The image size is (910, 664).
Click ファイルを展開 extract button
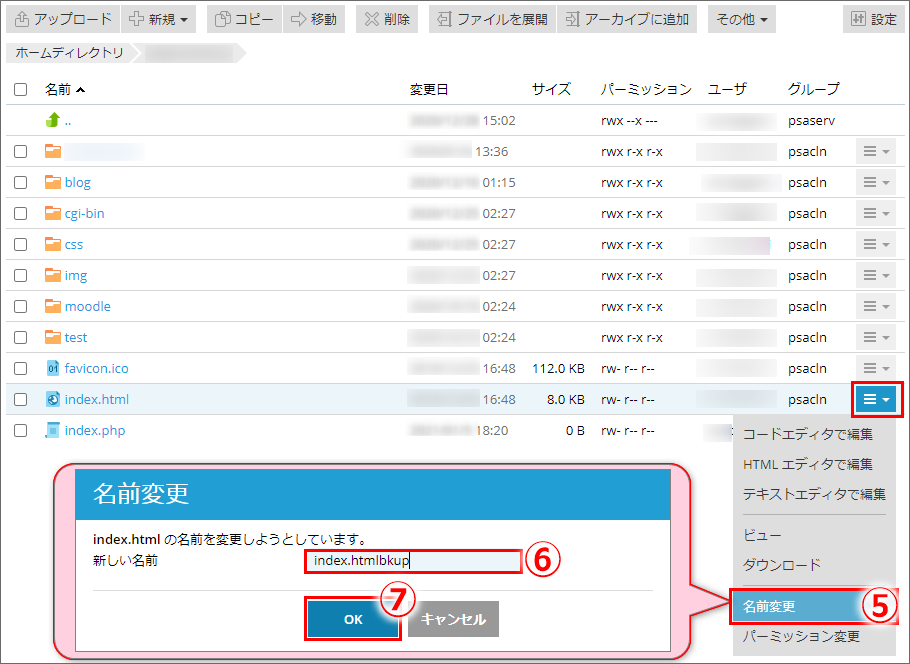[x=493, y=19]
